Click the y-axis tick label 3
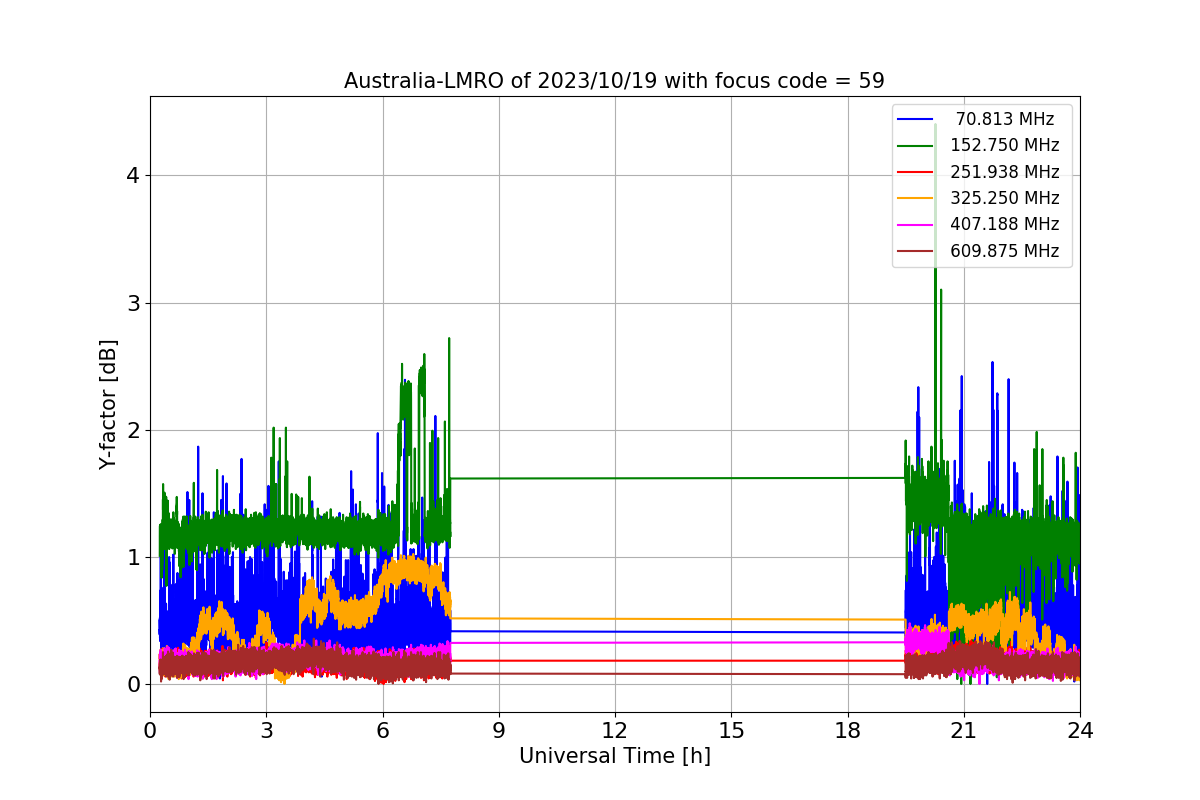This screenshot has width=1200, height=800. click(x=133, y=303)
